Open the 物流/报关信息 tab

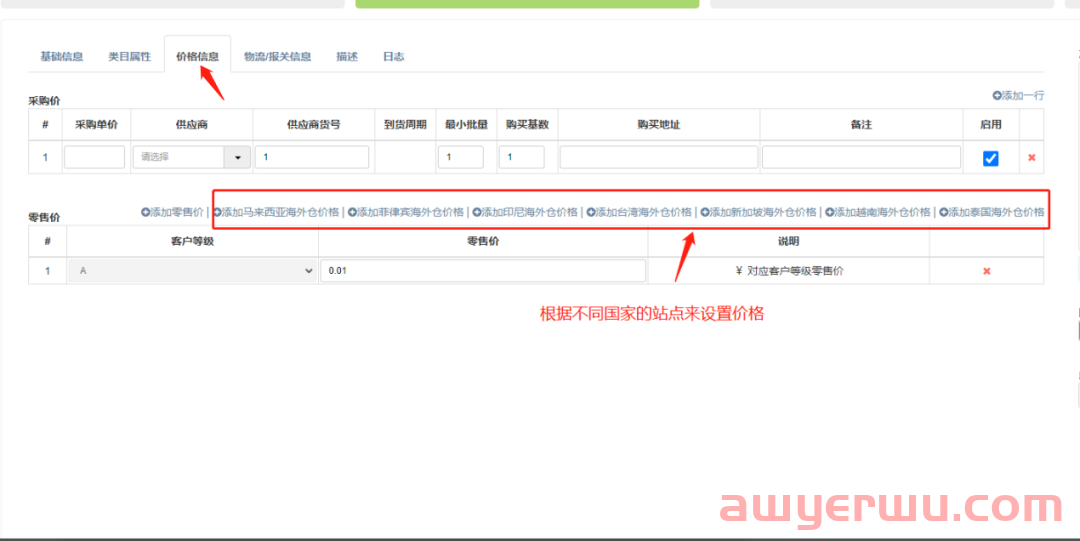coord(277,57)
